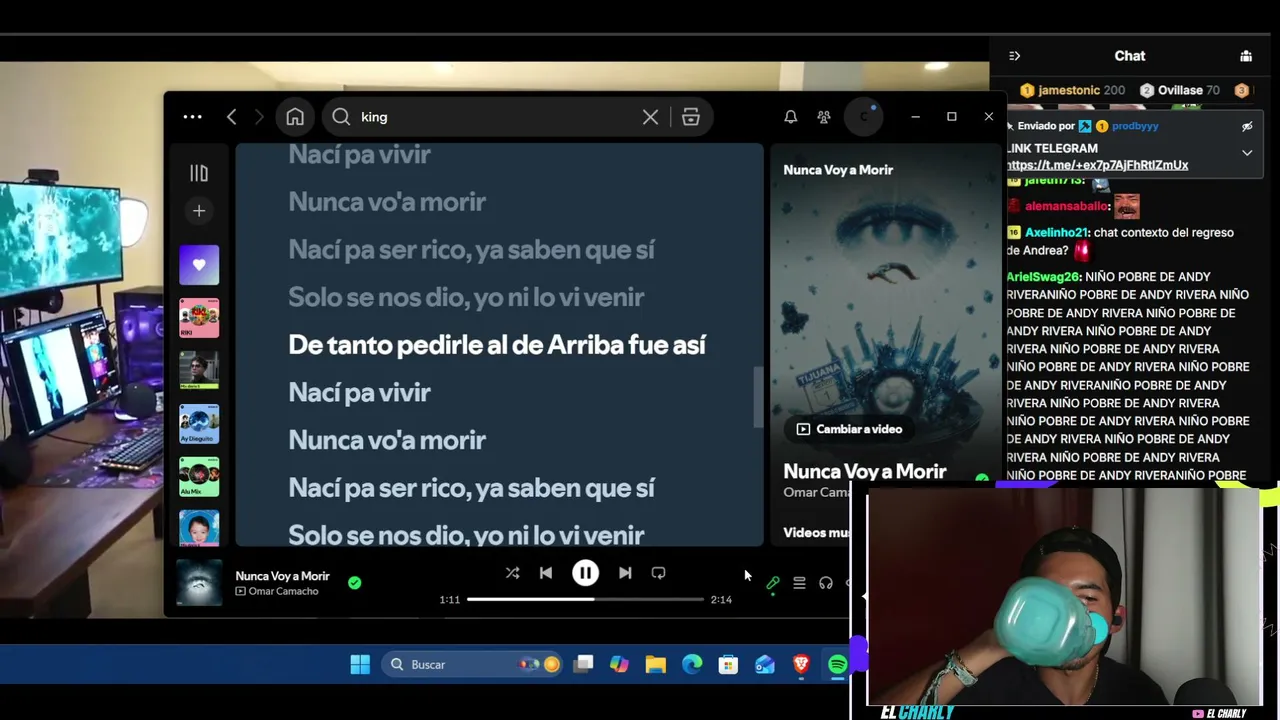Toggle the lyrics microphone icon
Screen dimensions: 1280x720
pos(773,583)
